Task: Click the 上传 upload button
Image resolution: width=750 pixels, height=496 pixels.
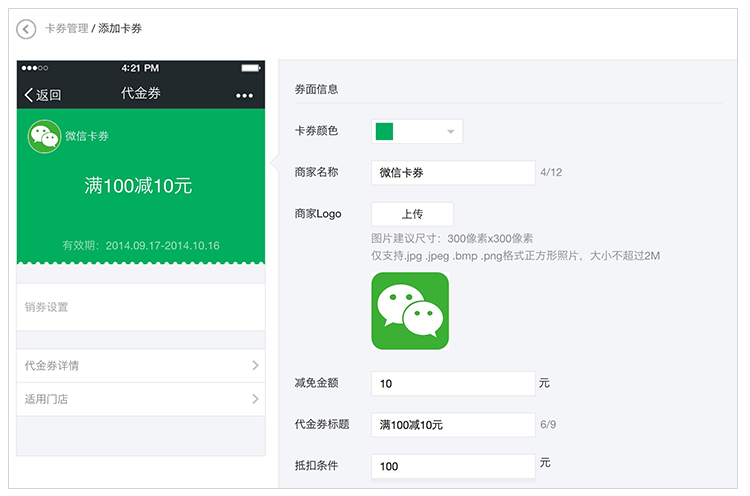Action: click(412, 214)
